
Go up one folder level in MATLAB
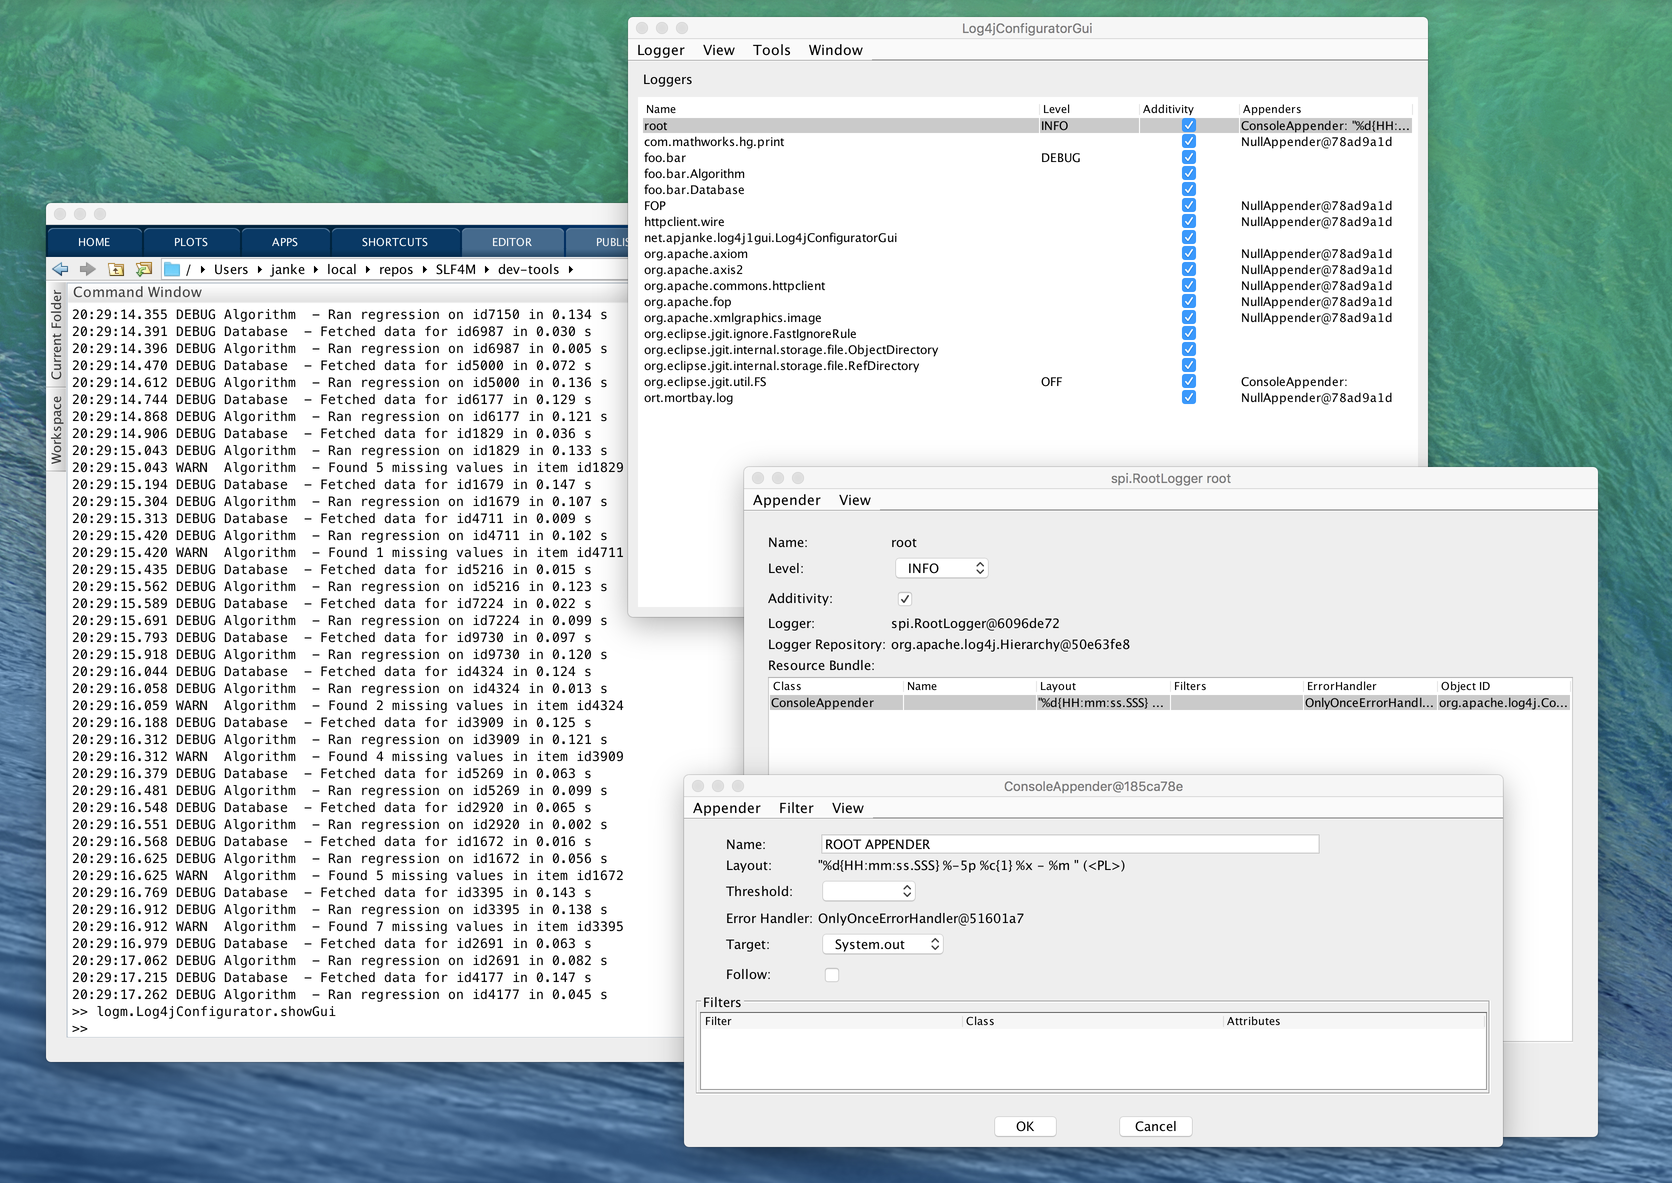point(116,269)
